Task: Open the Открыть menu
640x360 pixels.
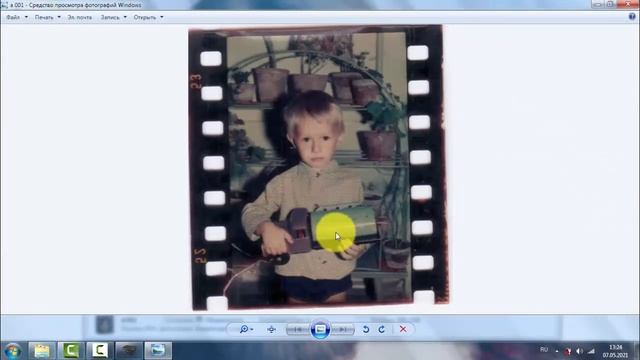Action: pos(148,17)
